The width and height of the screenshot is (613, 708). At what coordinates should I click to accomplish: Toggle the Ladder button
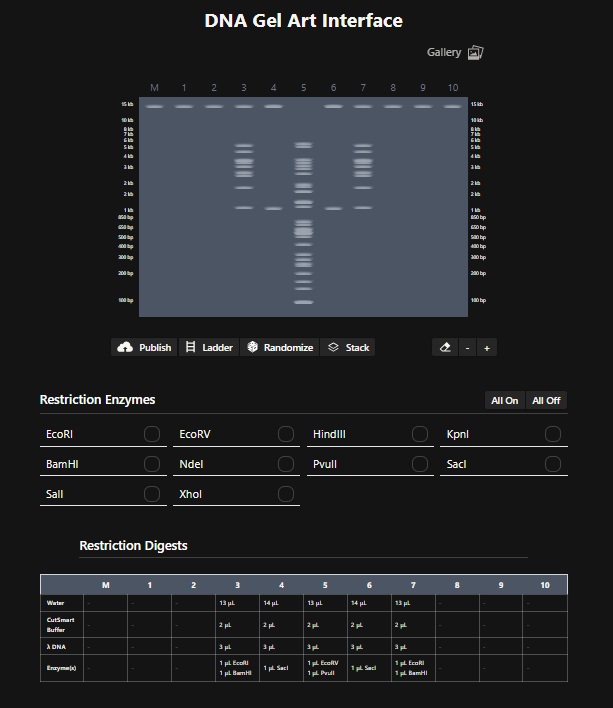(209, 347)
